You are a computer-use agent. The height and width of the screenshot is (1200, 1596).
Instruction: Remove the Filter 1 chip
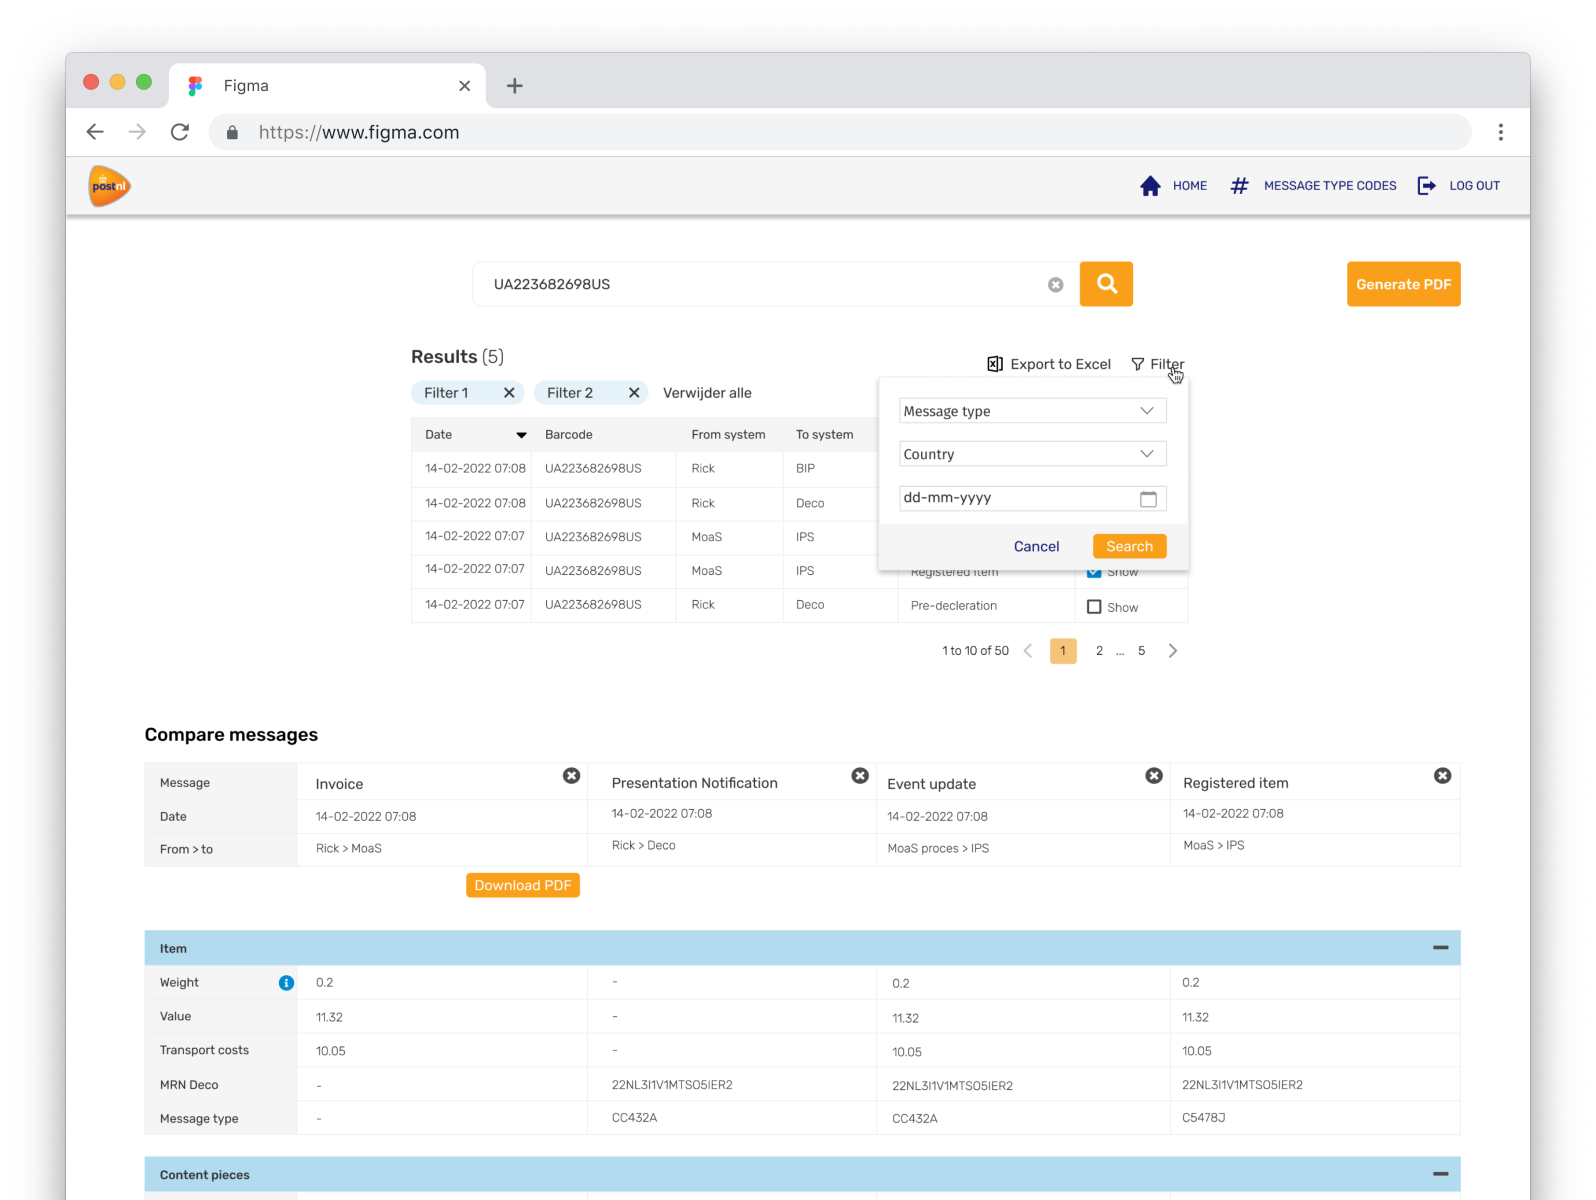pos(509,393)
